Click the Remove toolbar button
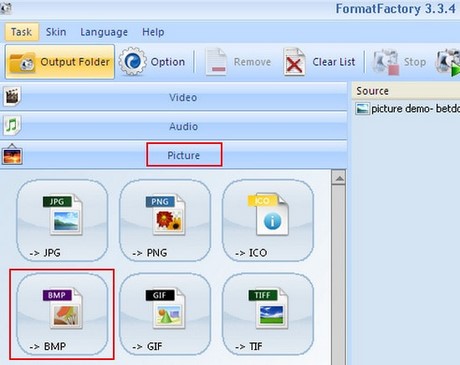The height and width of the screenshot is (365, 460). click(x=238, y=62)
